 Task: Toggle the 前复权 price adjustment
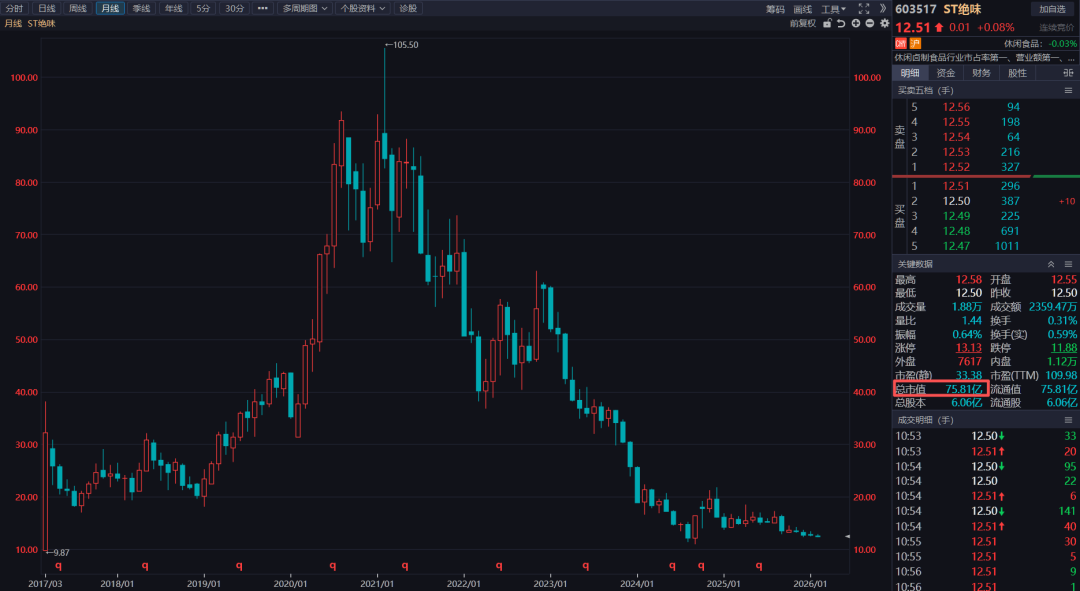tap(802, 23)
